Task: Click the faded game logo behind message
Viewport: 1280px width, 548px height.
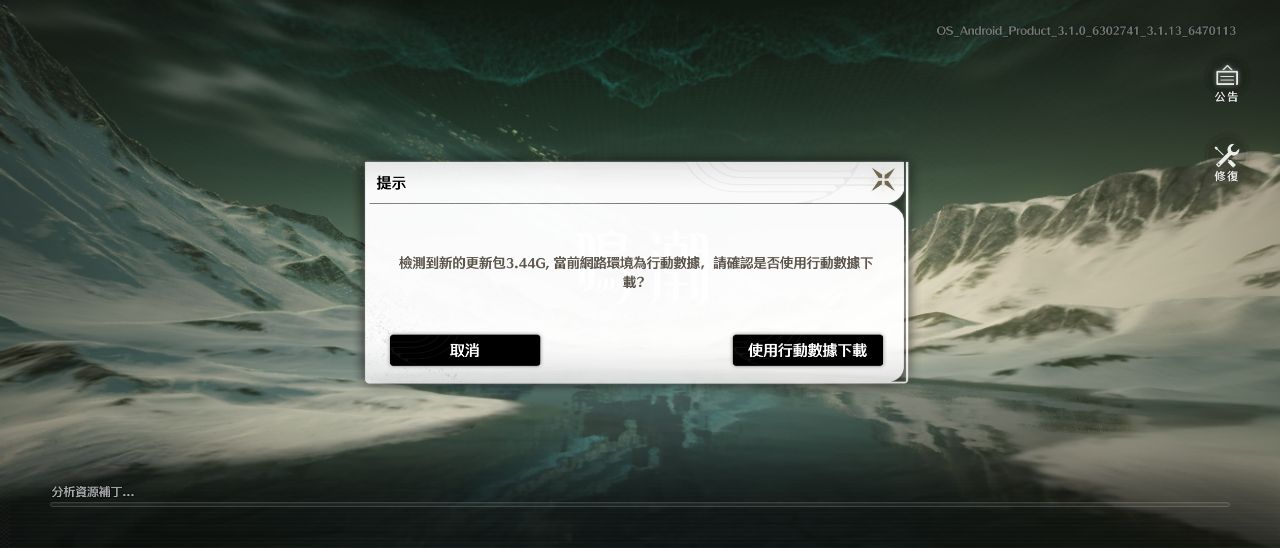Action: click(x=645, y=265)
